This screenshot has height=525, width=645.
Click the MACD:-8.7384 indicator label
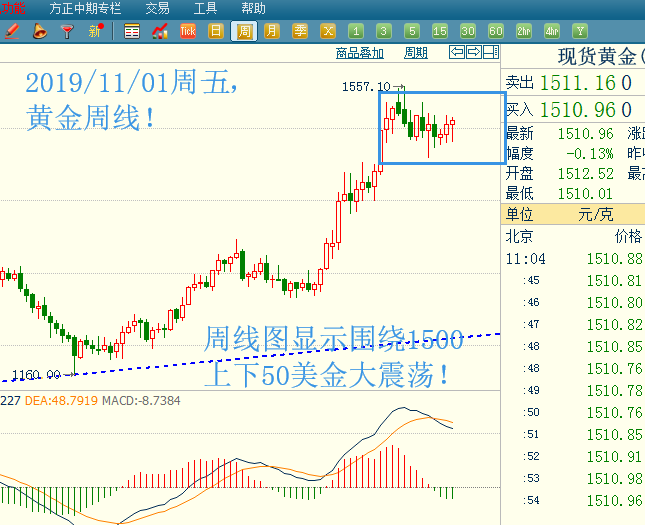[141, 401]
